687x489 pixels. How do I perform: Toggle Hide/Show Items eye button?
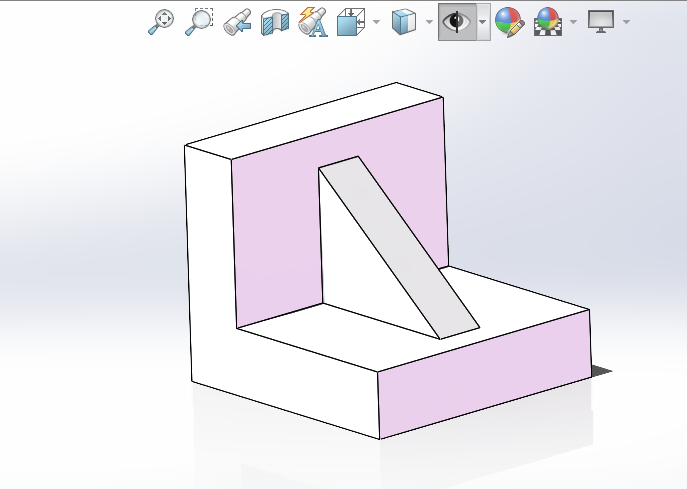click(x=456, y=21)
